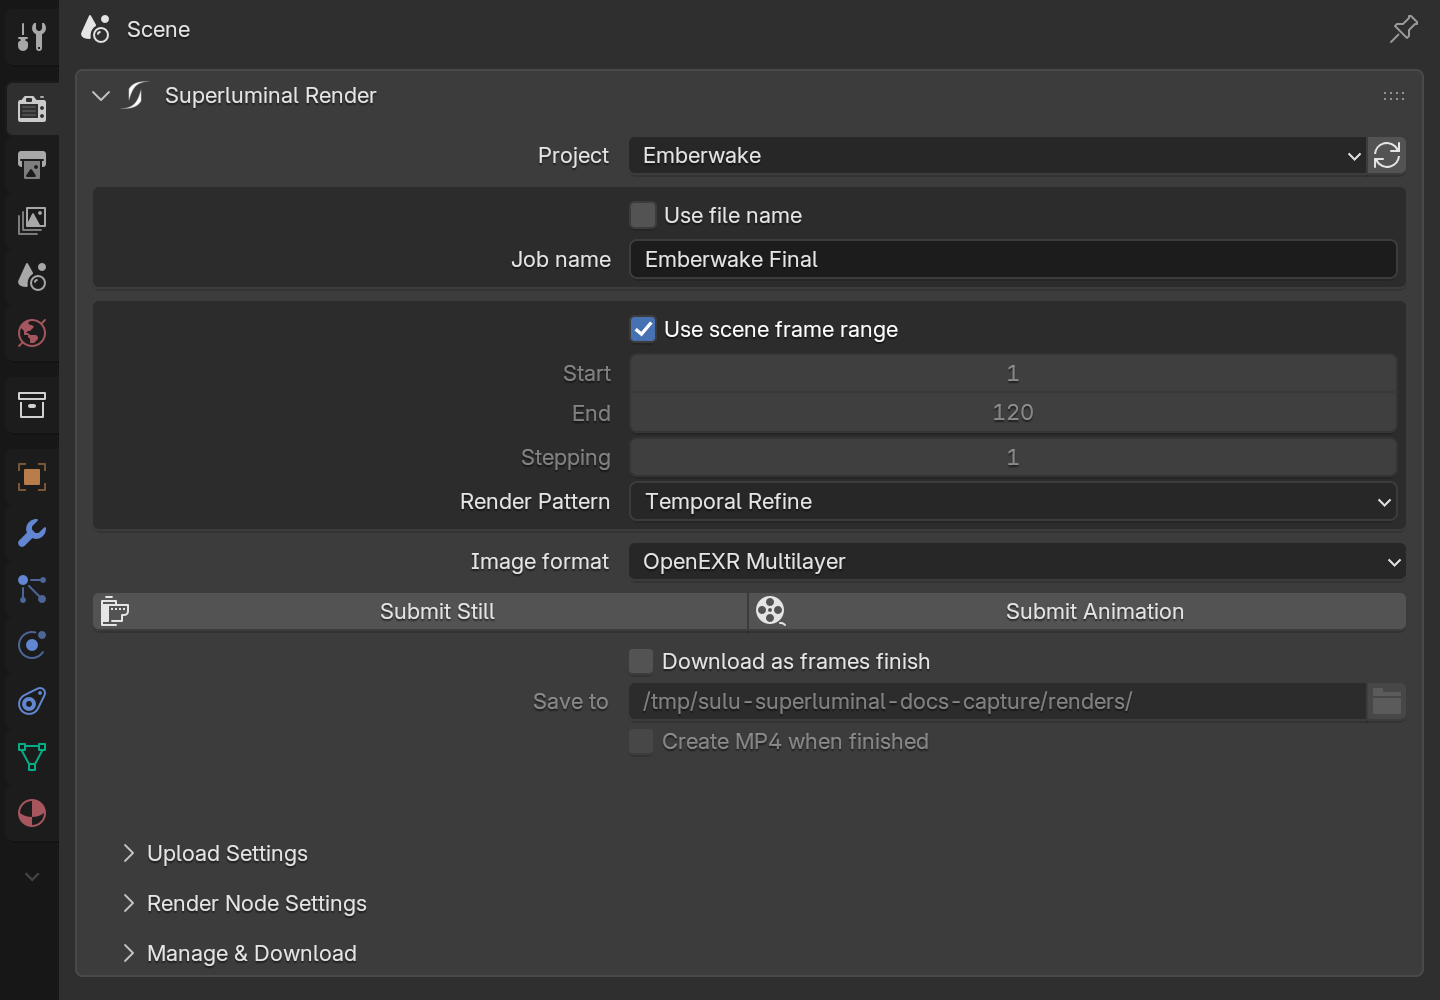1440x1000 pixels.
Task: Grab the panel drag handle dots
Action: coord(1394,96)
